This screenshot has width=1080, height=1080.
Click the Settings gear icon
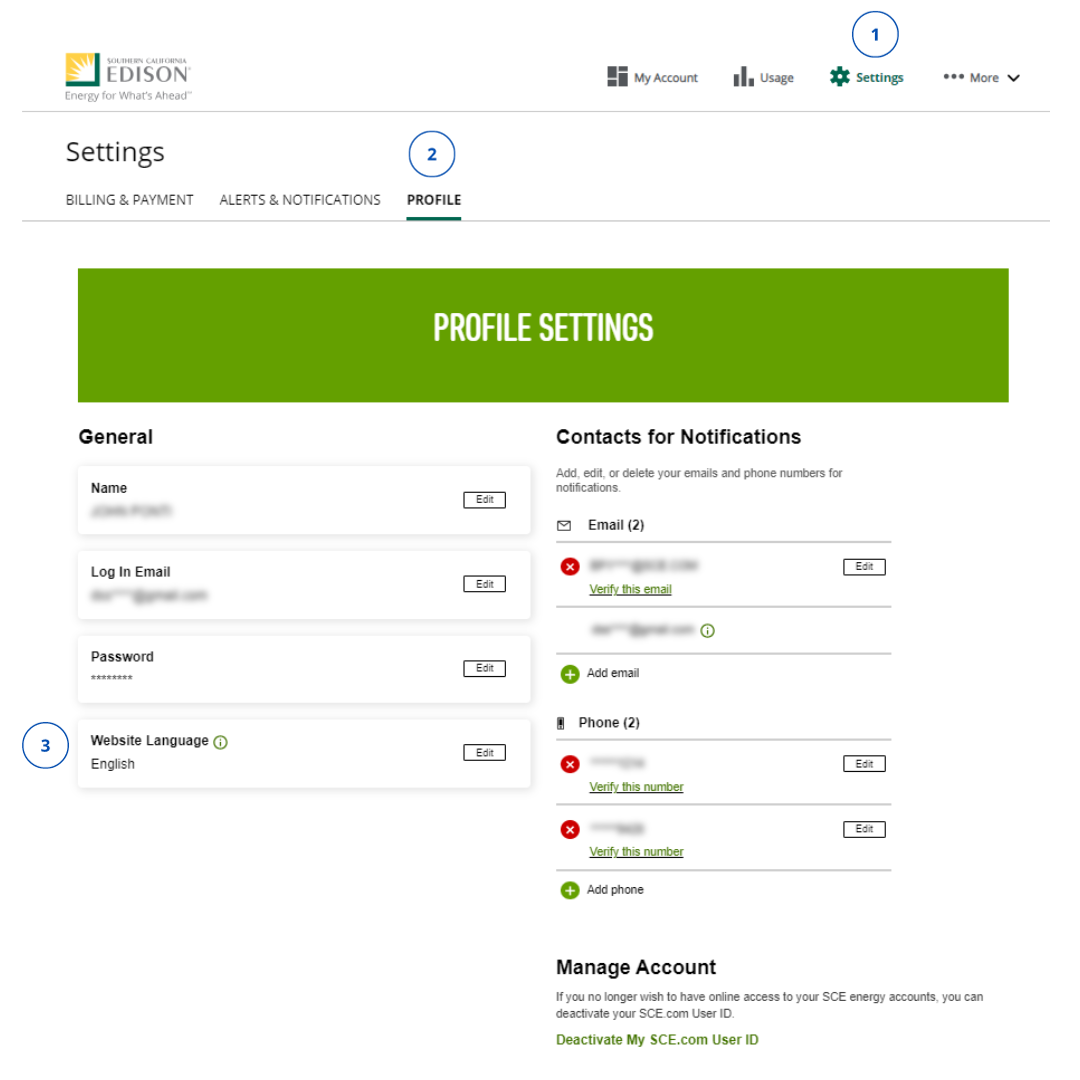pyautogui.click(x=840, y=76)
